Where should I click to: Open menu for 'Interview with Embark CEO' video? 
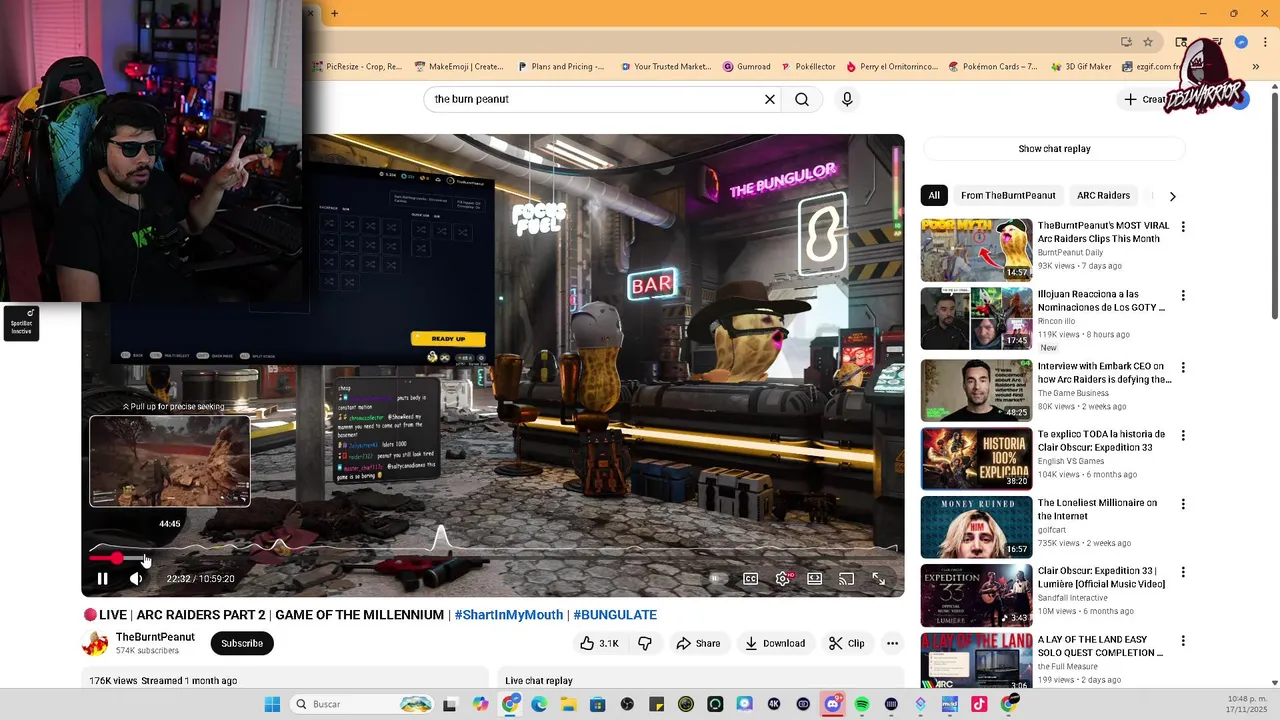[x=1183, y=367]
